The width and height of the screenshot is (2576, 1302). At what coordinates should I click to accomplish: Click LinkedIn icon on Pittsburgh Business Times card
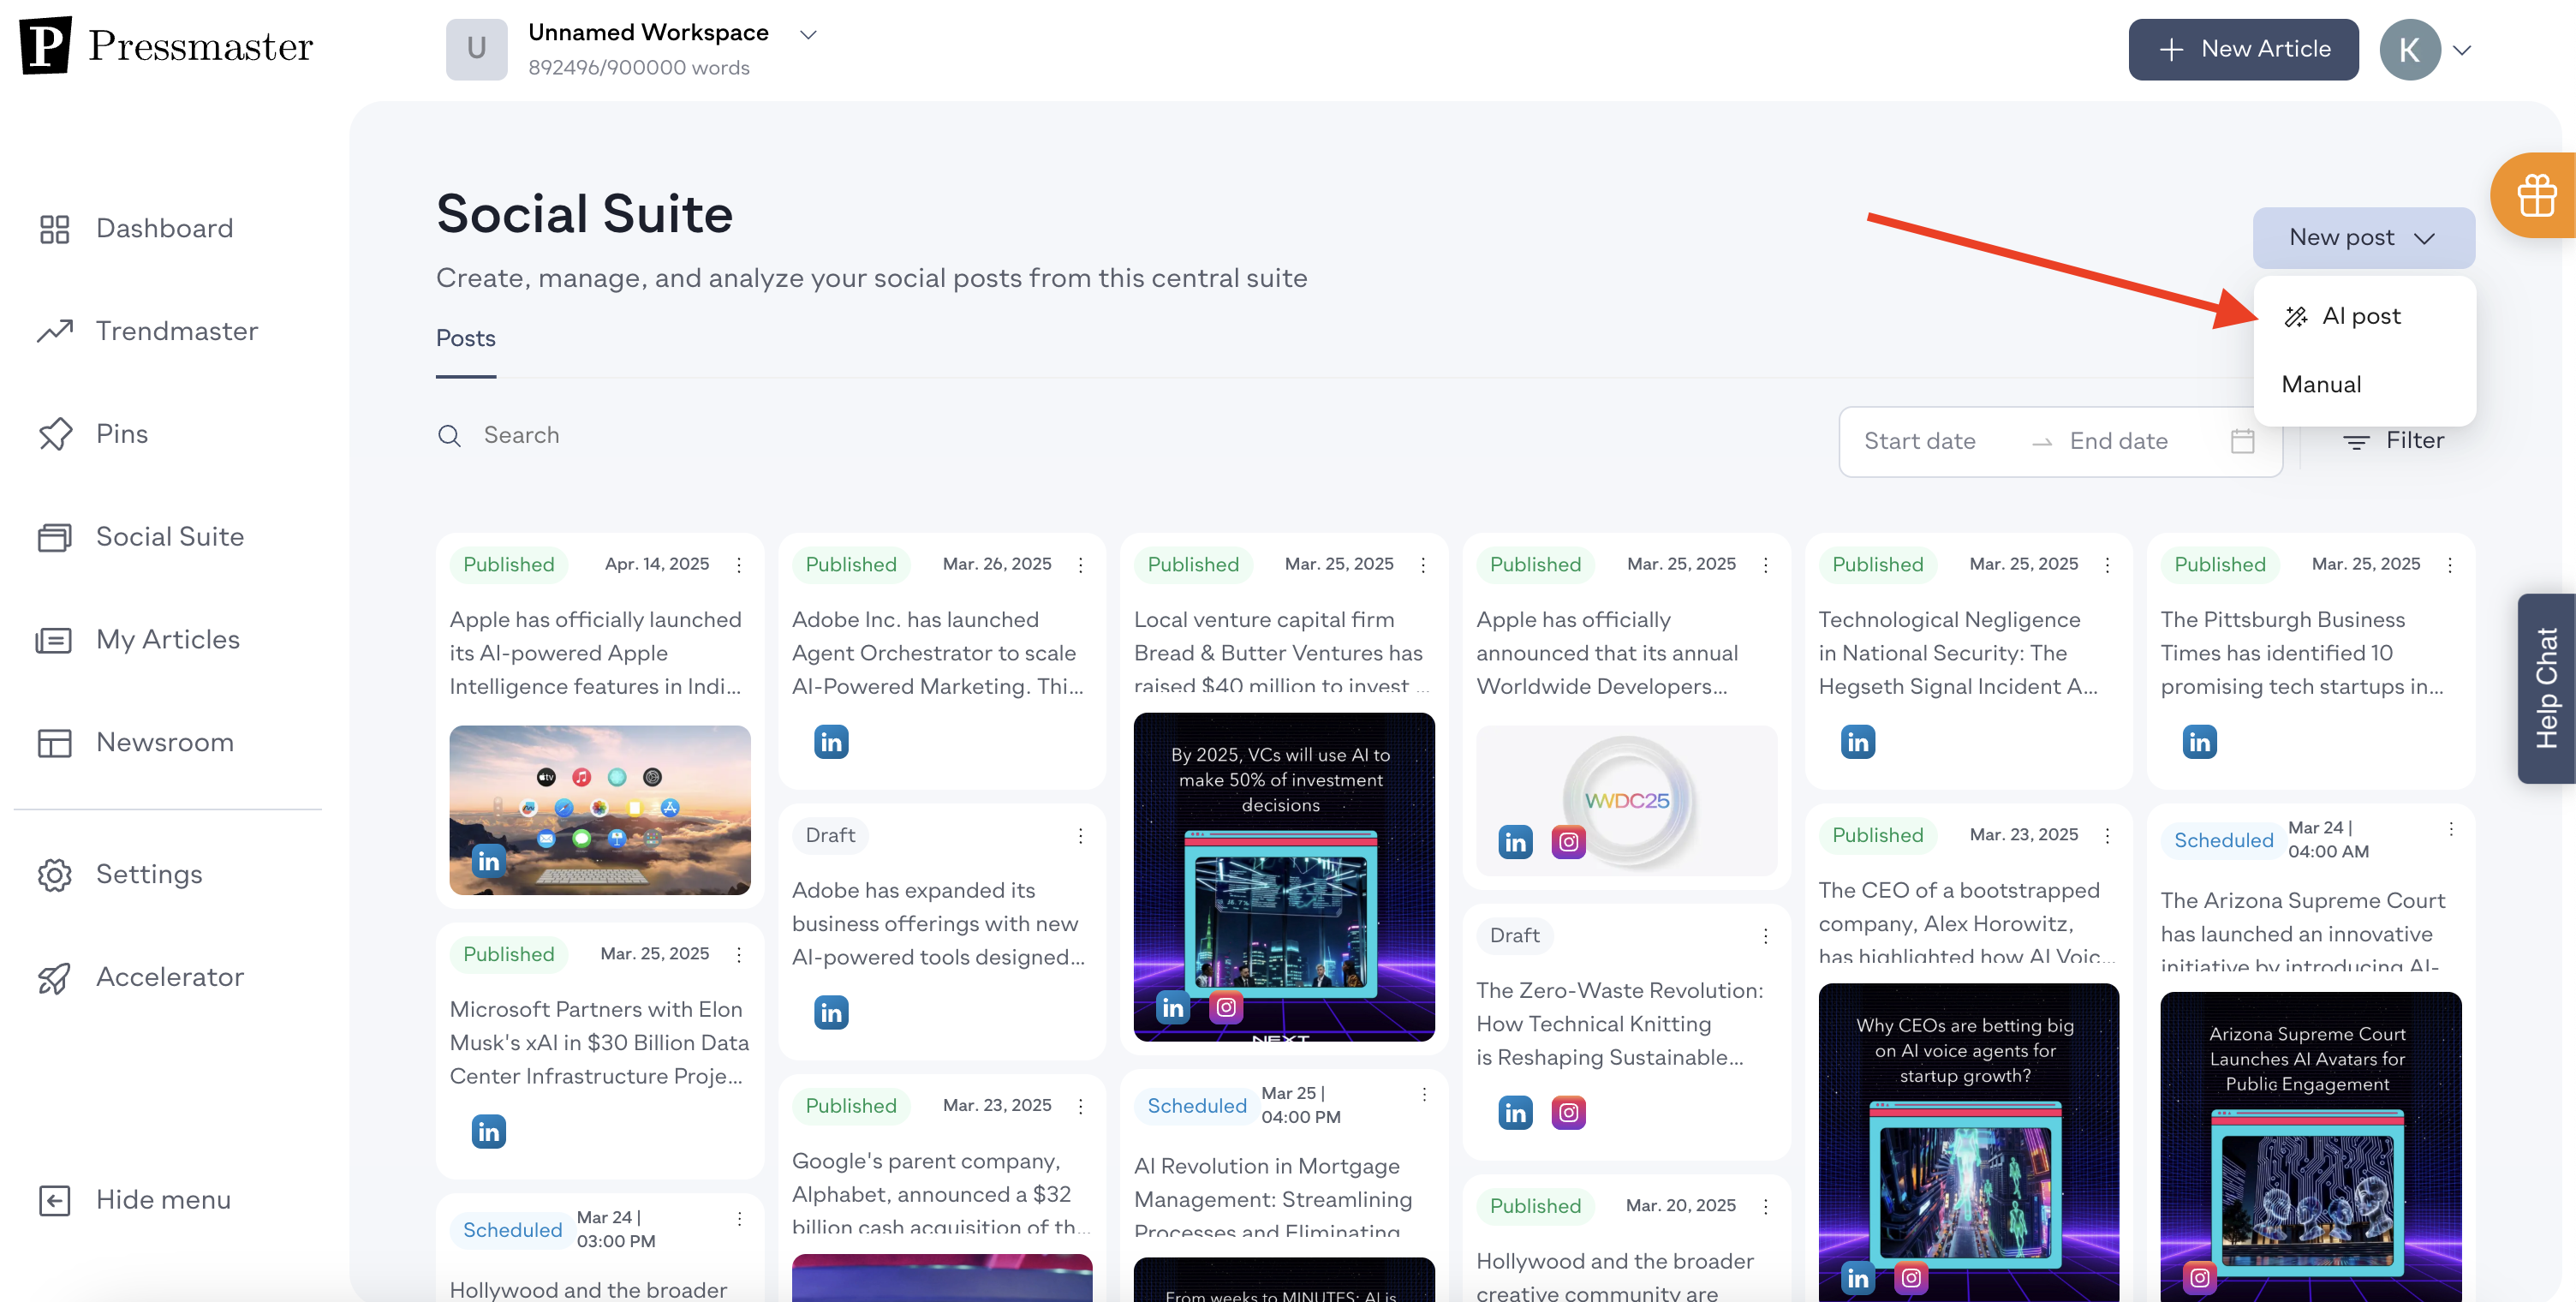pos(2199,742)
